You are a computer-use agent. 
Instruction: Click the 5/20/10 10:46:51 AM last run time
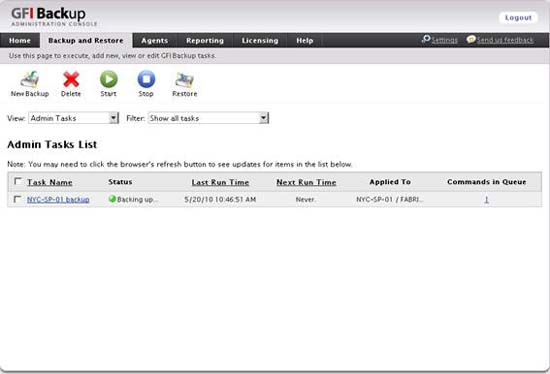coord(220,199)
